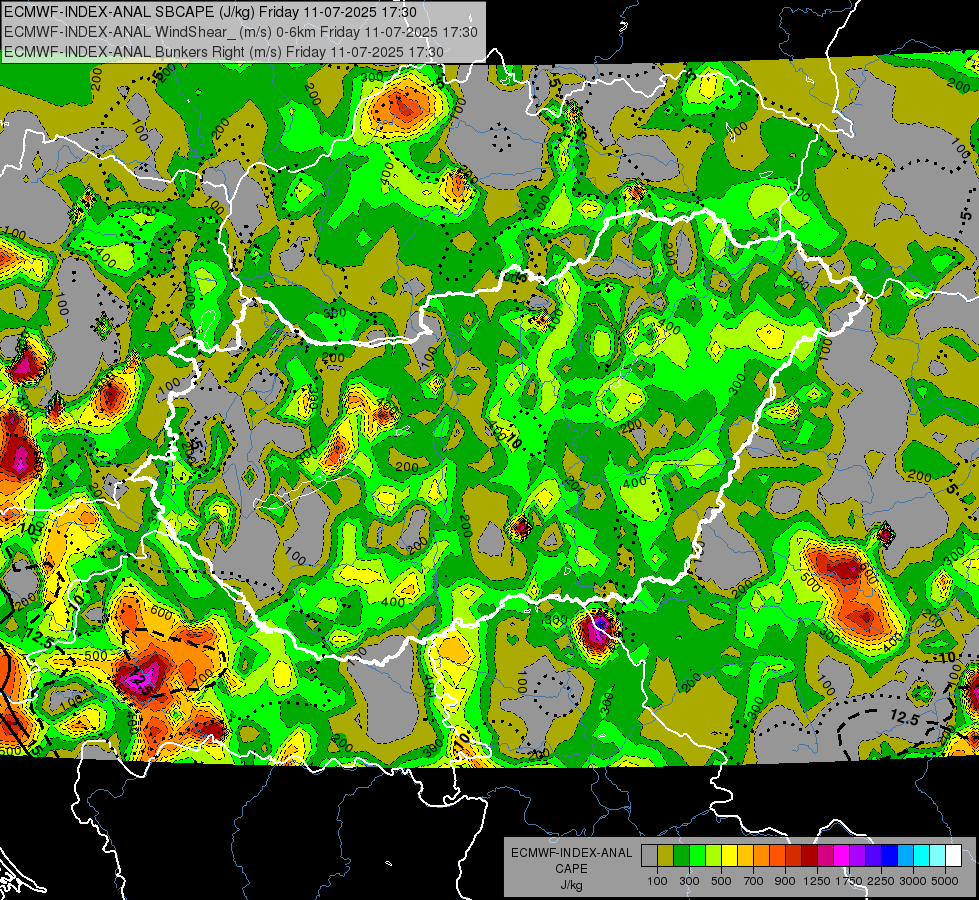Viewport: 979px width, 900px height.
Task: Click the 2250 tick label in legend
Action: 882,881
